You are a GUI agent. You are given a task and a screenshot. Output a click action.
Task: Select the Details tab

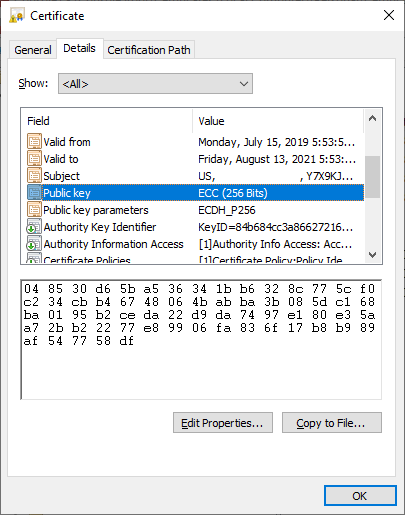point(79,49)
